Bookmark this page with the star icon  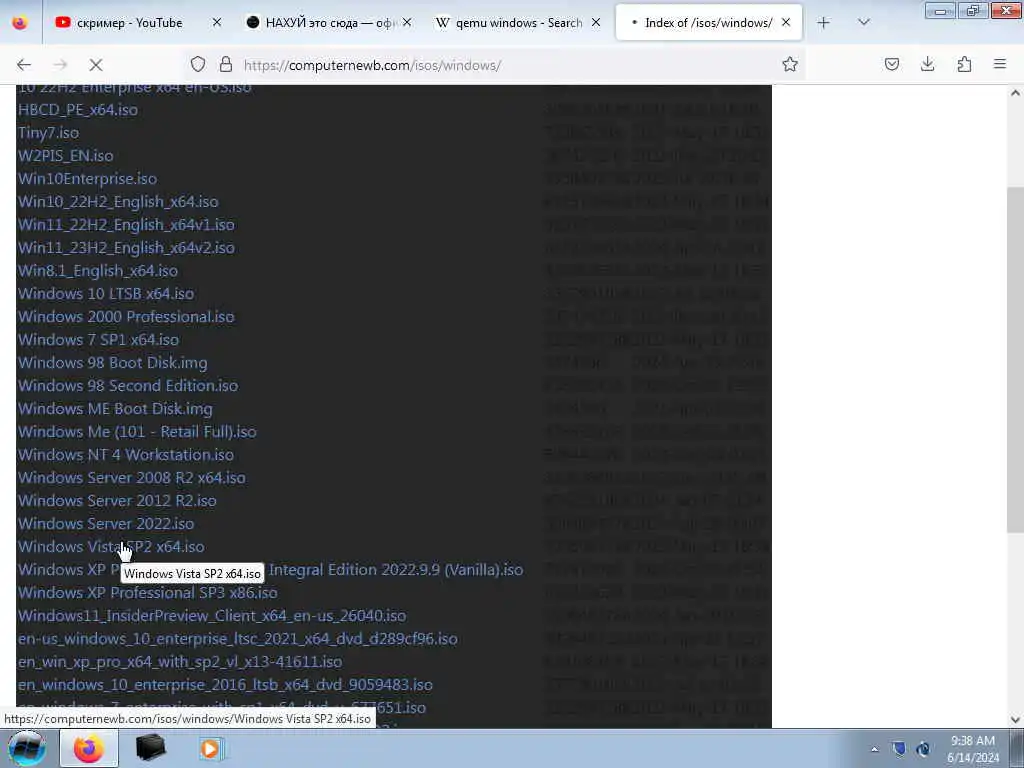point(790,64)
